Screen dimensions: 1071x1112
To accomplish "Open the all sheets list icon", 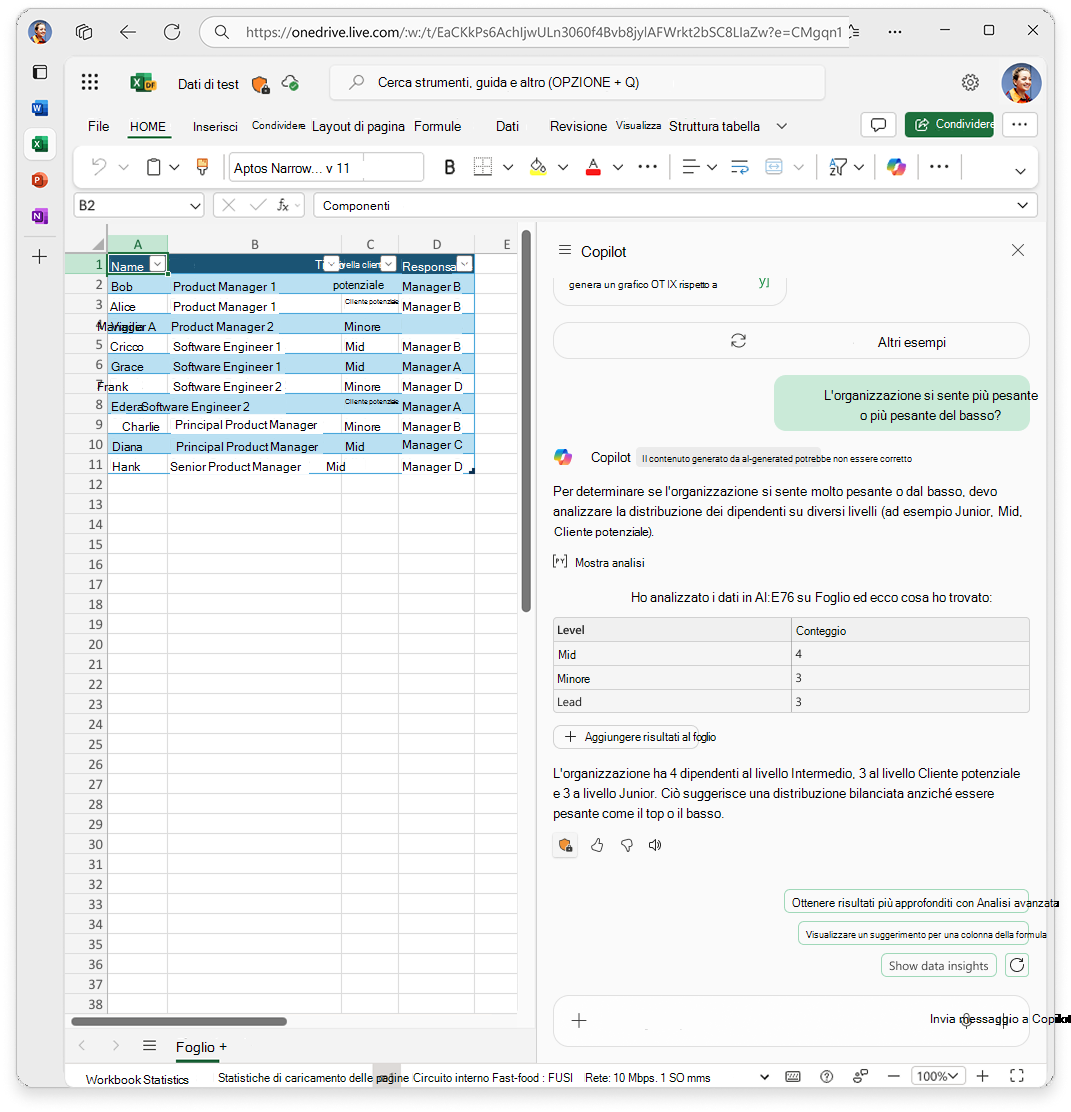I will point(149,1046).
